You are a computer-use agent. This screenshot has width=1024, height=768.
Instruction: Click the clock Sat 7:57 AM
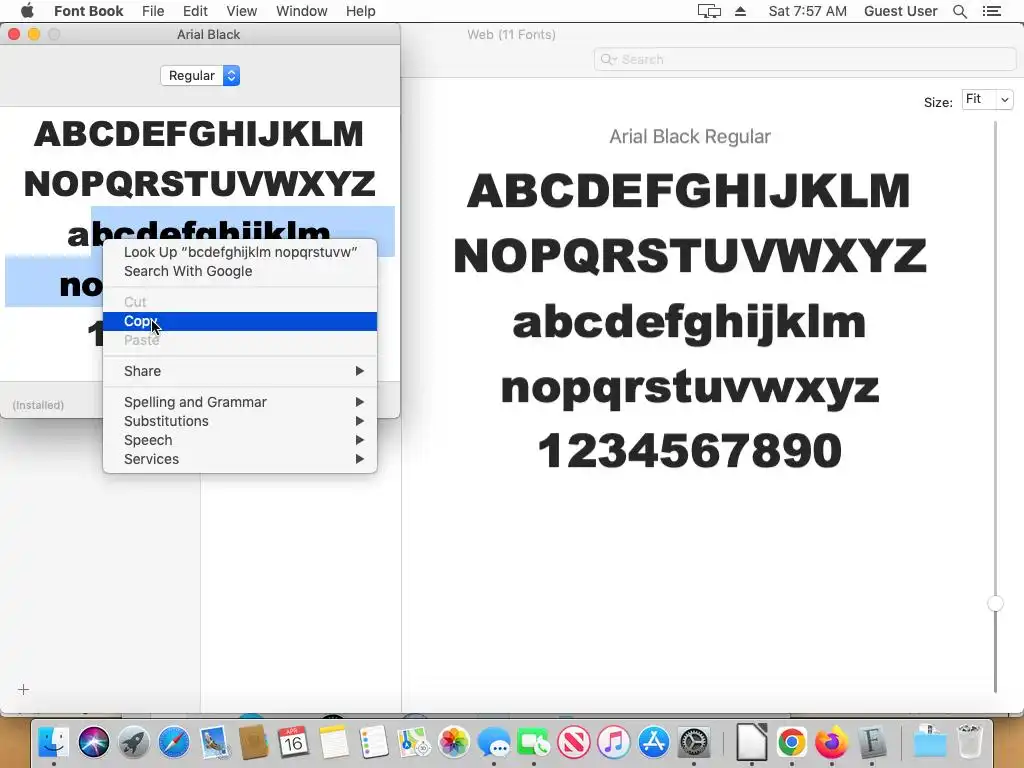click(x=807, y=11)
